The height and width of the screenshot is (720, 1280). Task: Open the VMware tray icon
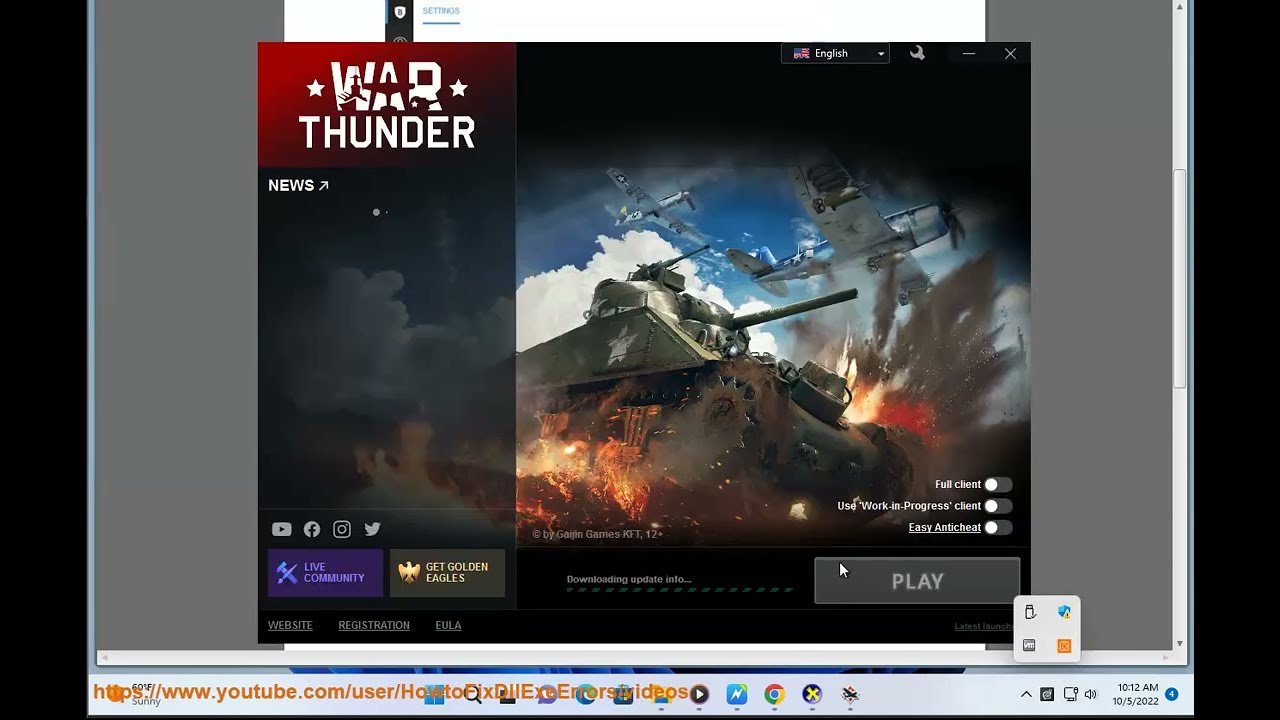[1030, 646]
